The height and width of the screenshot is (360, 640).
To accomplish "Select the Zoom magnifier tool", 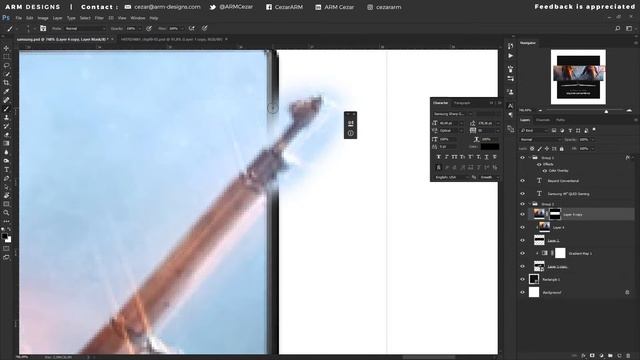I will [x=6, y=213].
